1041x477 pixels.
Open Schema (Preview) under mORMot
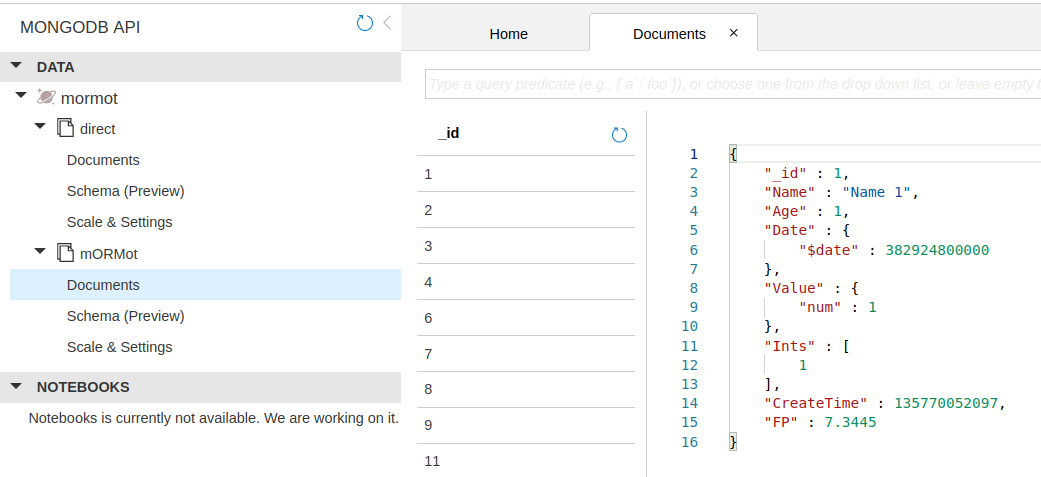point(125,316)
